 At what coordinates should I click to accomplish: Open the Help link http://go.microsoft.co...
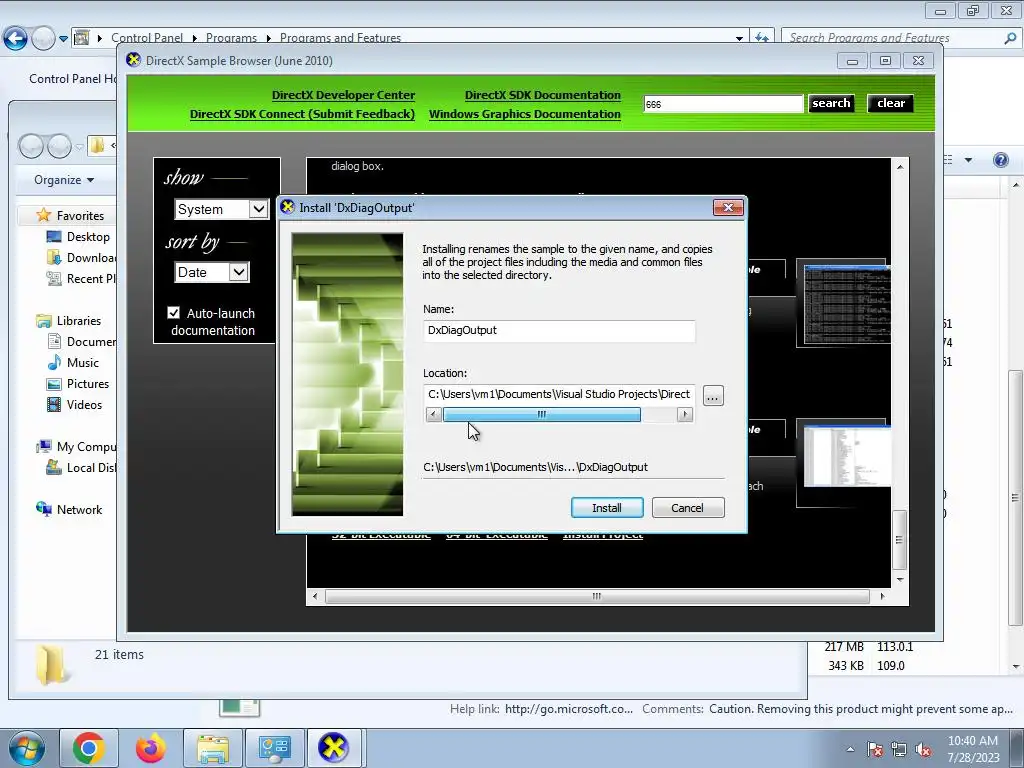tap(569, 709)
